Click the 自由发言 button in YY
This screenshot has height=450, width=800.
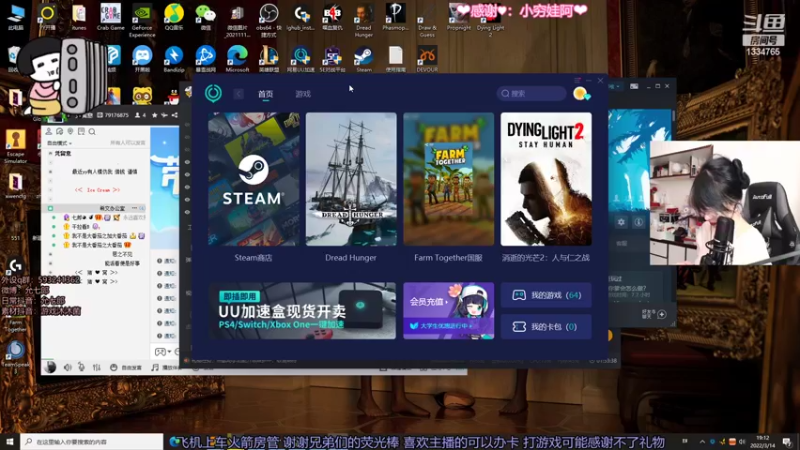tap(126, 367)
